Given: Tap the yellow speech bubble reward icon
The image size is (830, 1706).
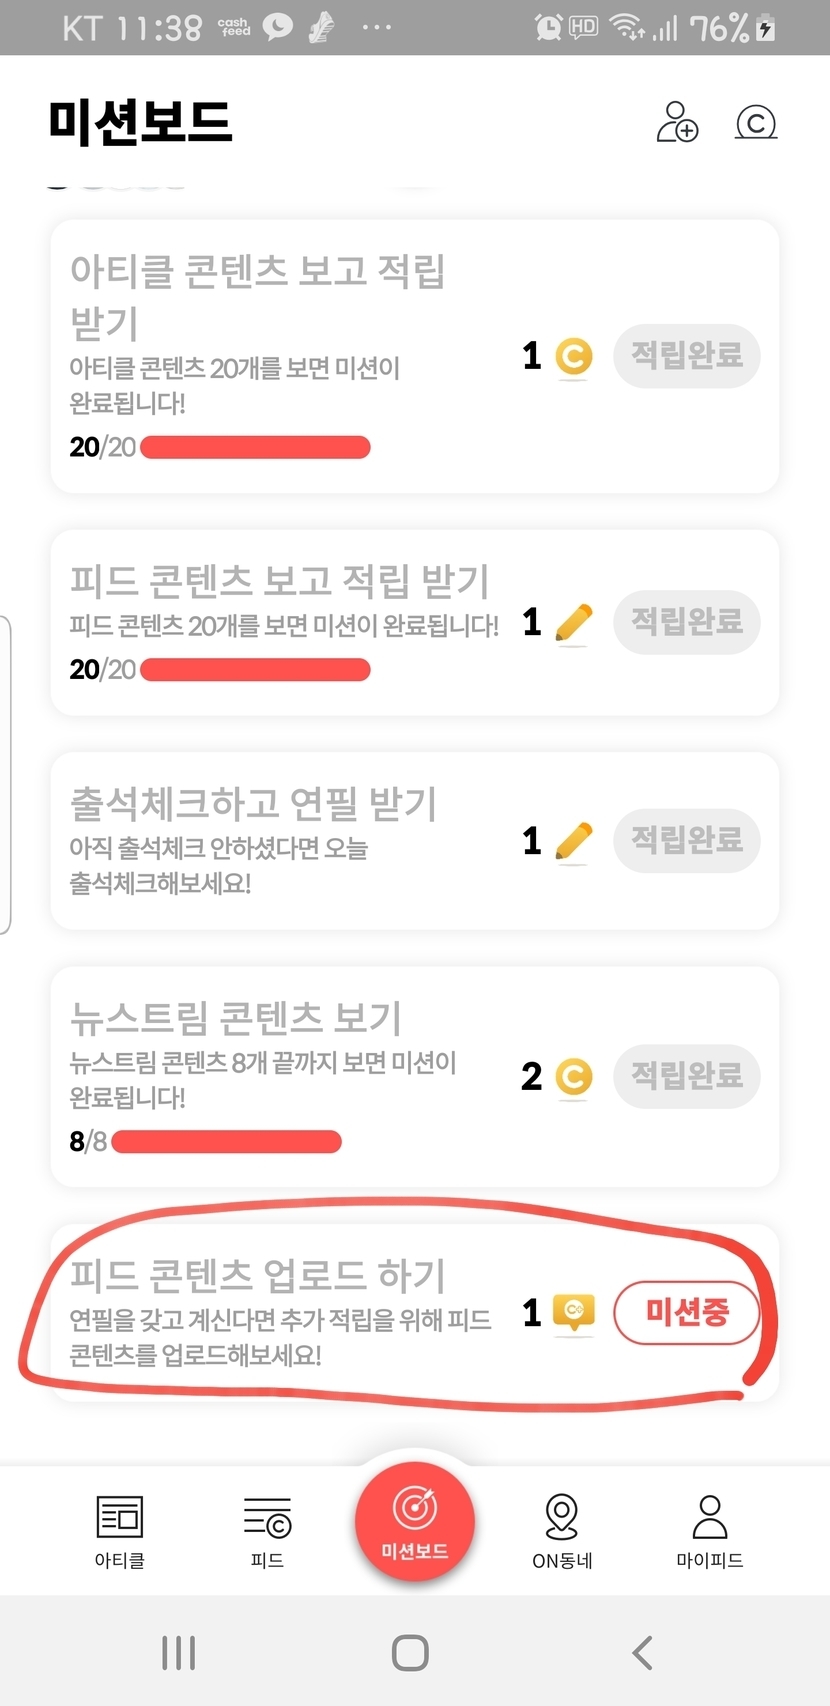Looking at the screenshot, I should pyautogui.click(x=574, y=1312).
